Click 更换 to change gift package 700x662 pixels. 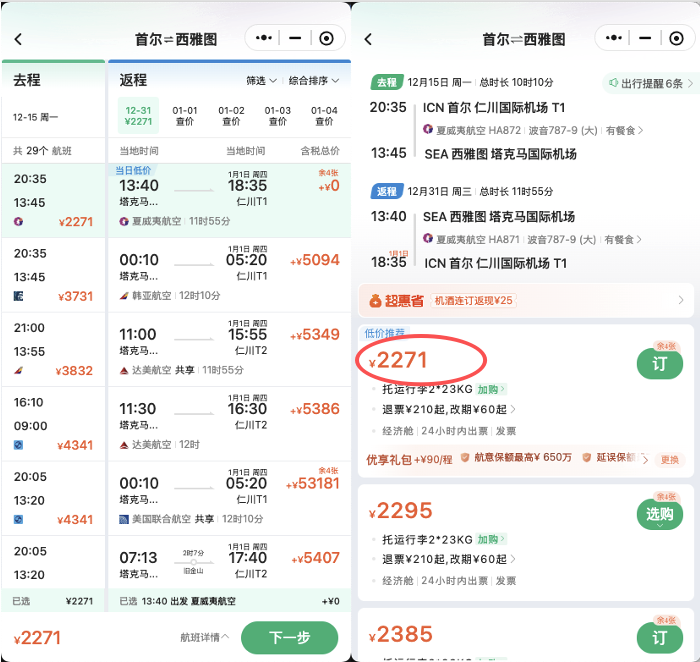670,460
